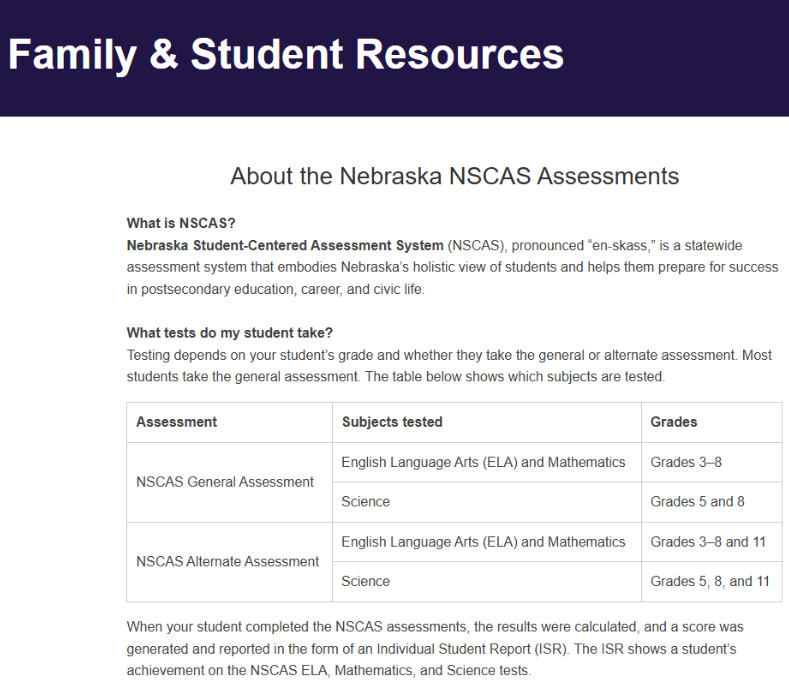Click the Science cell in Grades 5, 8, and 11 row
The height and width of the screenshot is (687, 789).
[487, 581]
